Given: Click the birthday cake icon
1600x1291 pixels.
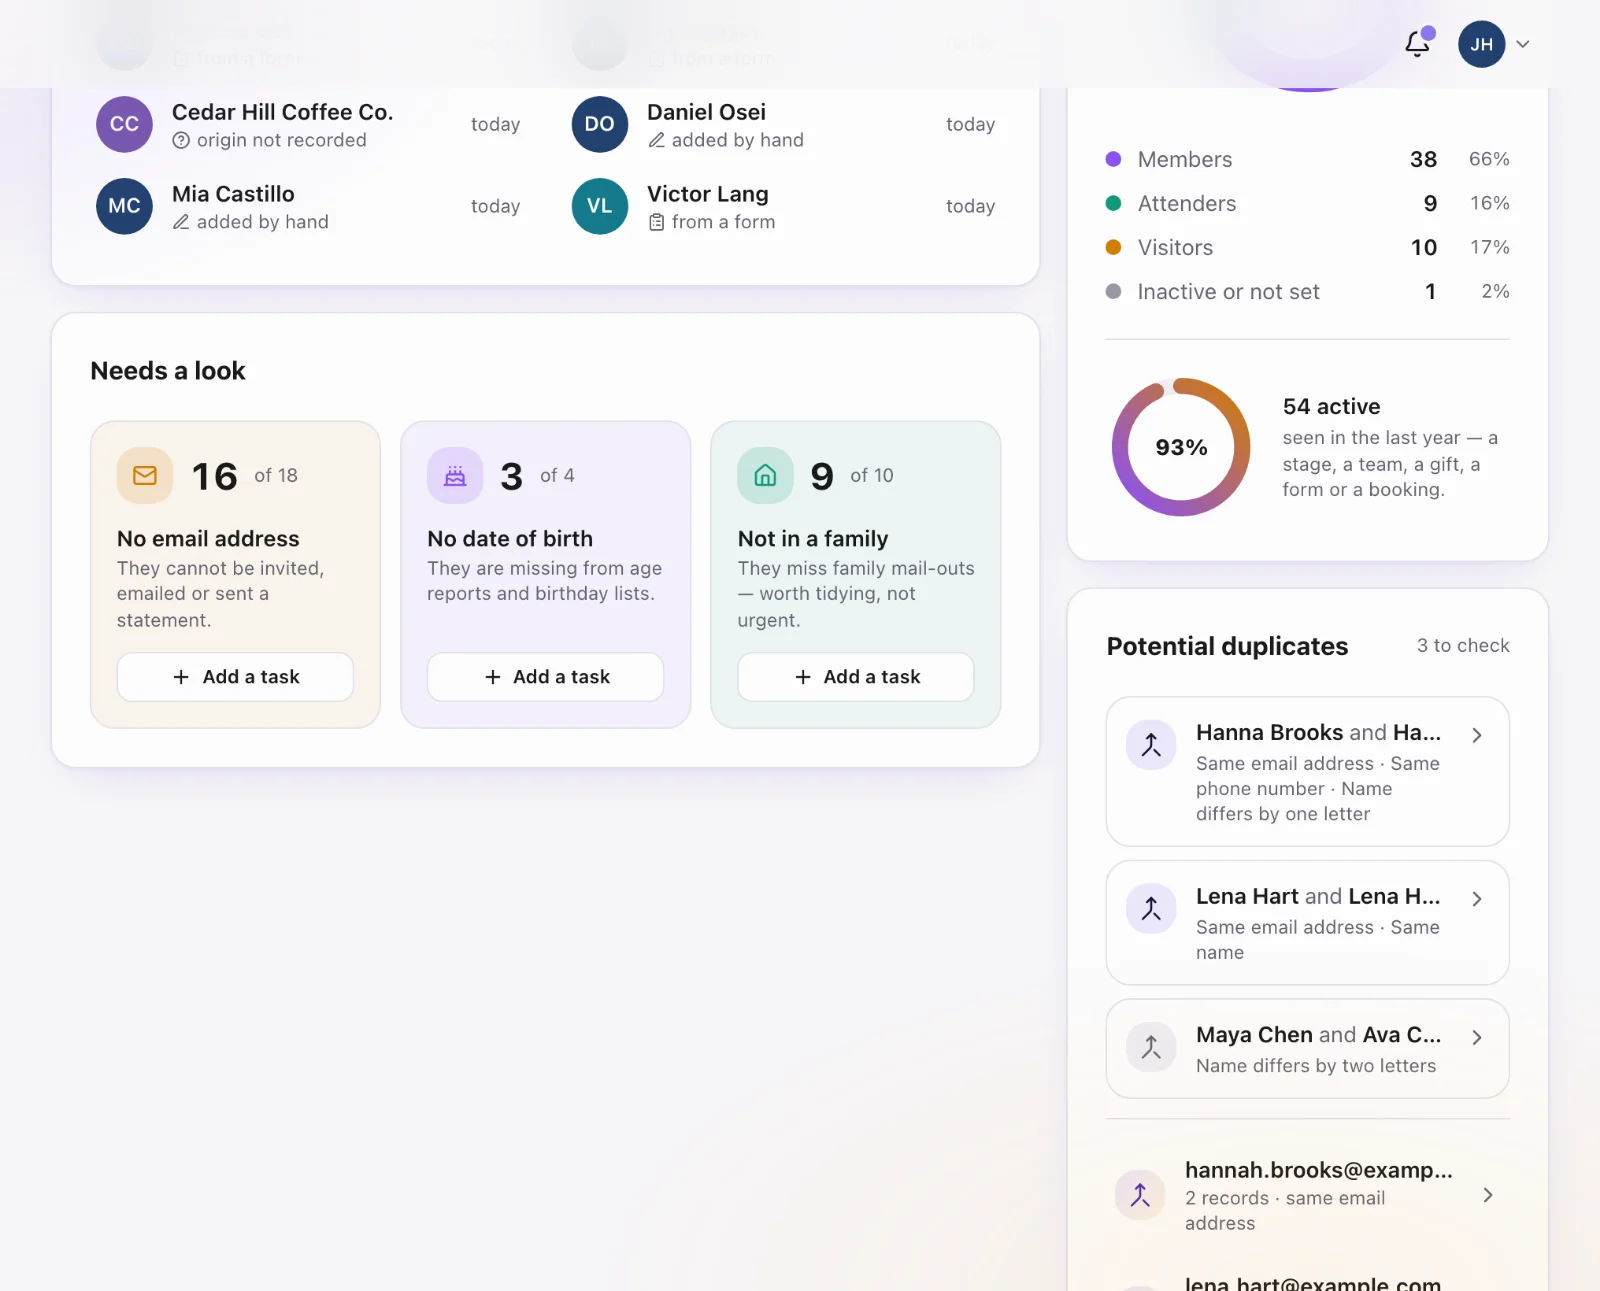Looking at the screenshot, I should [x=455, y=475].
